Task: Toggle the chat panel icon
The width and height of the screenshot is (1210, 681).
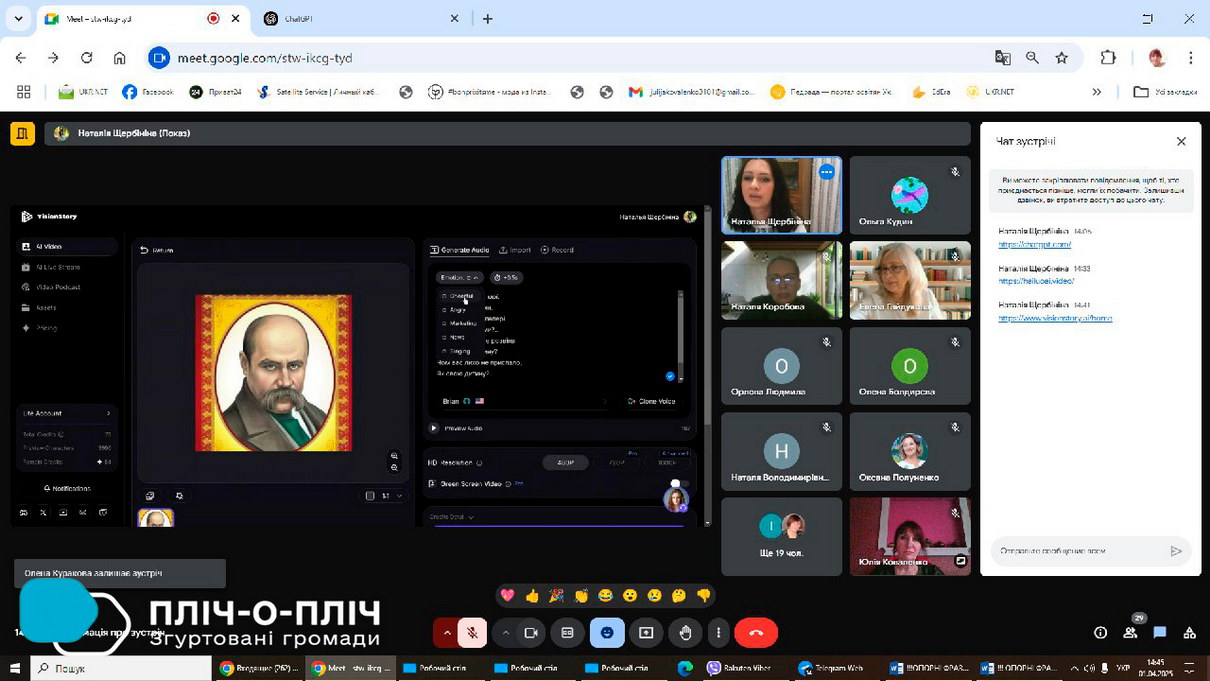Action: pyautogui.click(x=1160, y=633)
